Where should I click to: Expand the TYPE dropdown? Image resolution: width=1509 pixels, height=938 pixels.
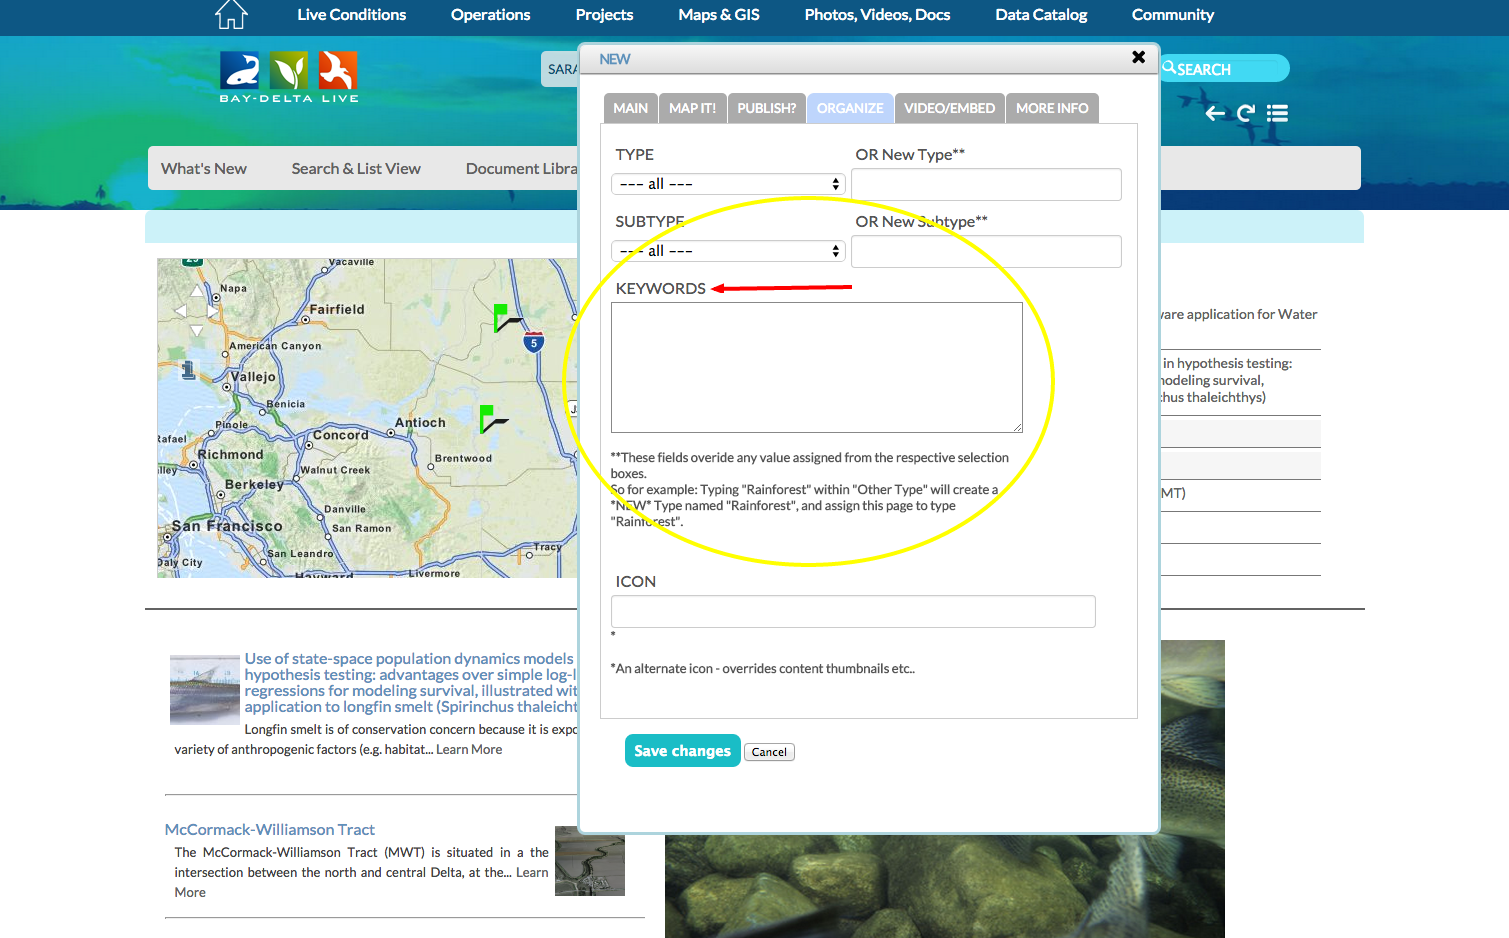pyautogui.click(x=728, y=184)
